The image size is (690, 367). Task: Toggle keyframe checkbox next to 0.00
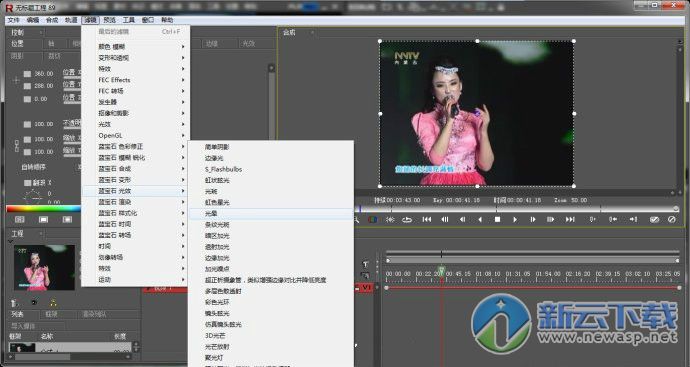(27, 99)
